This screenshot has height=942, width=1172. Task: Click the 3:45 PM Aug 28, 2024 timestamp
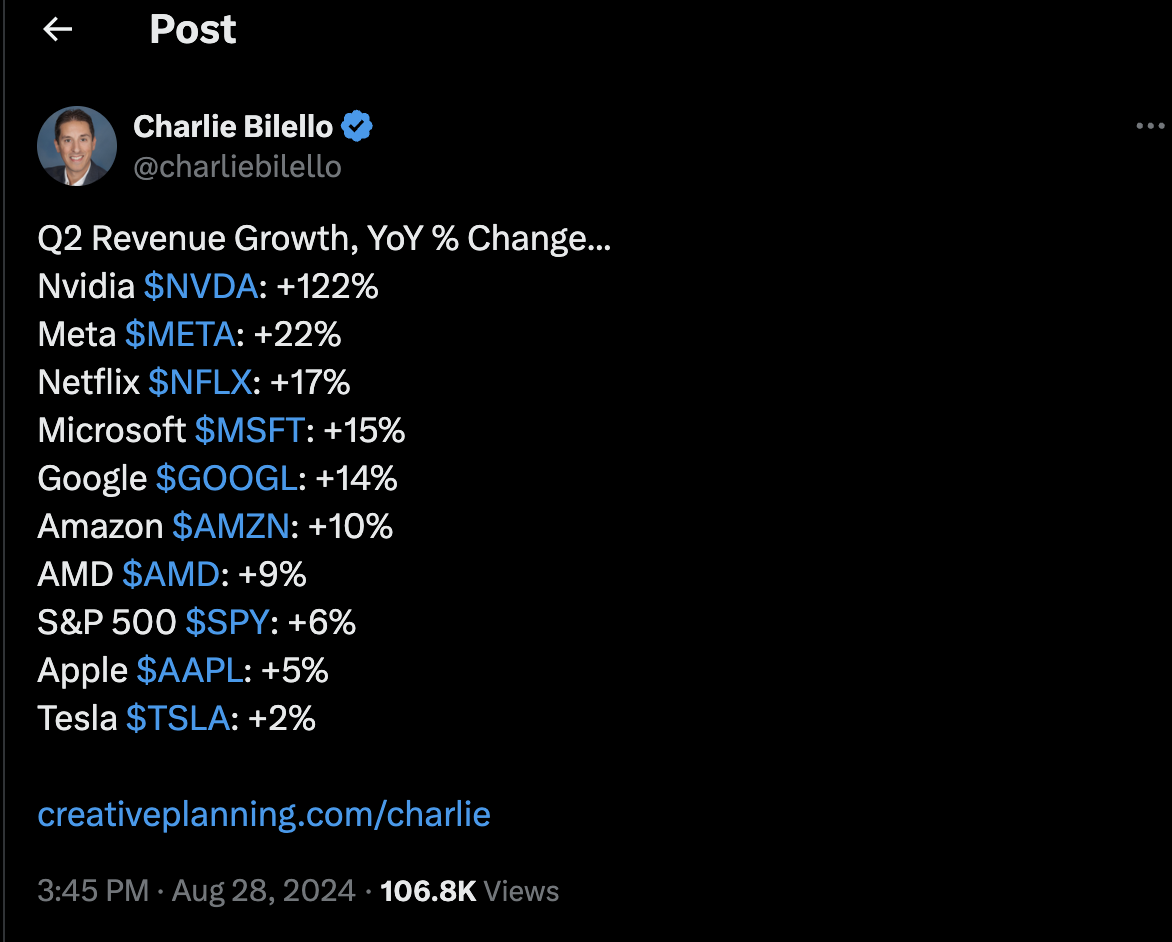click(196, 891)
